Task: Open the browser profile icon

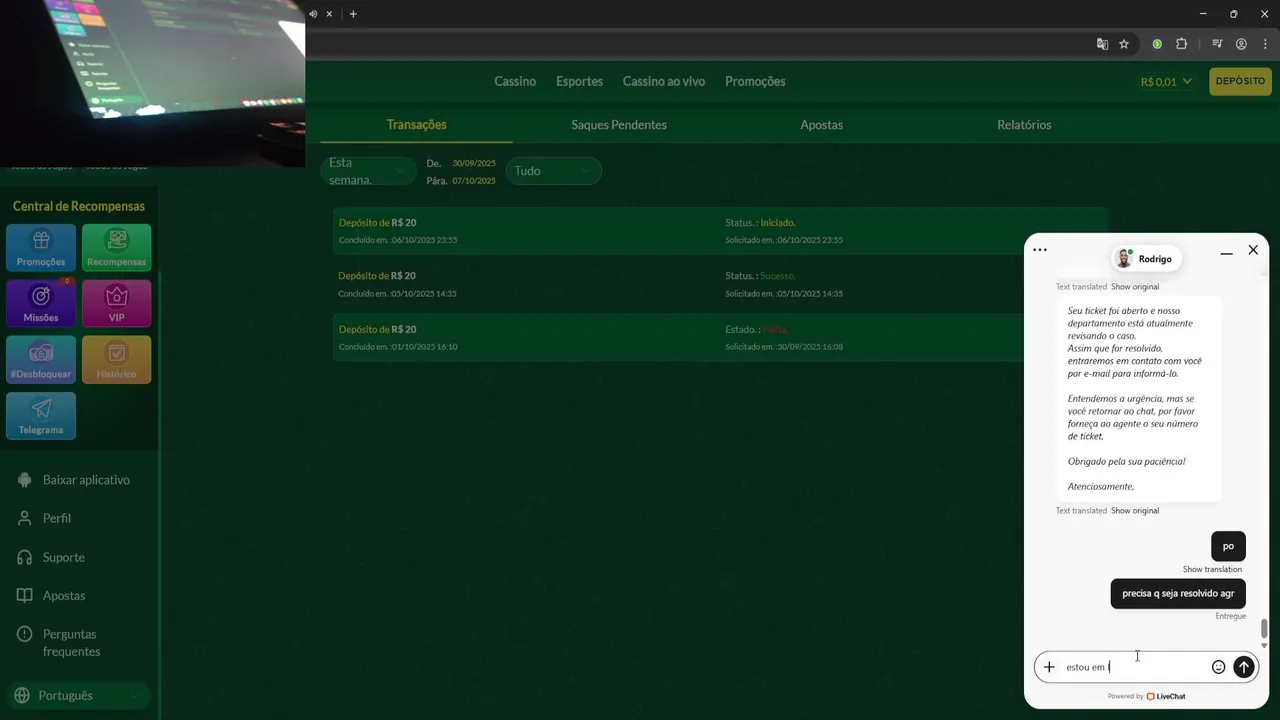Action: [x=1241, y=44]
